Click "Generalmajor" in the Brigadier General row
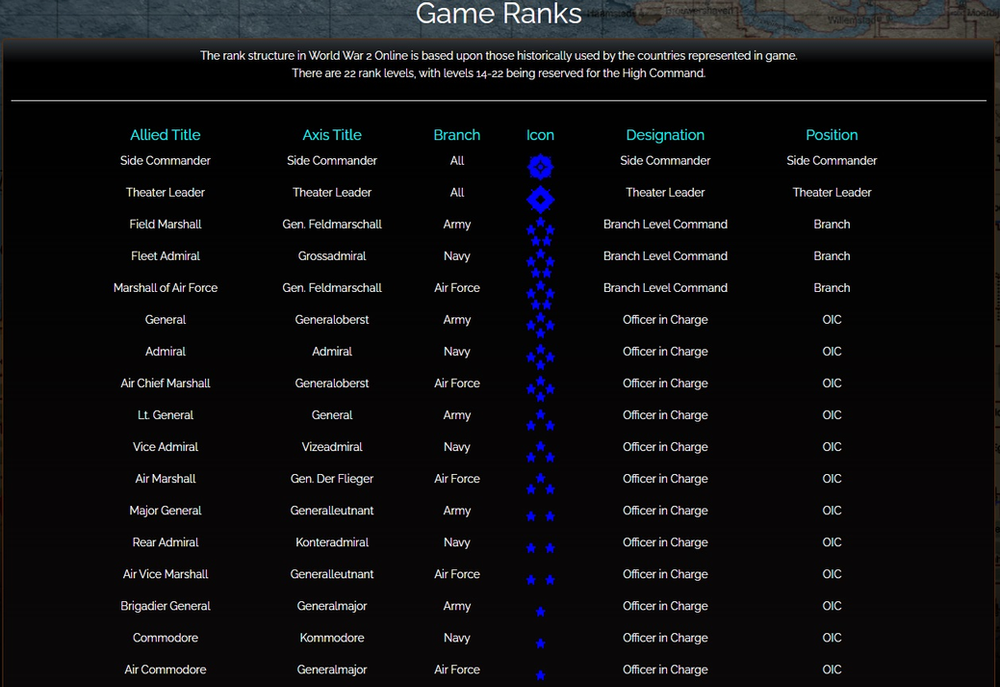This screenshot has width=1000, height=687. pos(332,606)
